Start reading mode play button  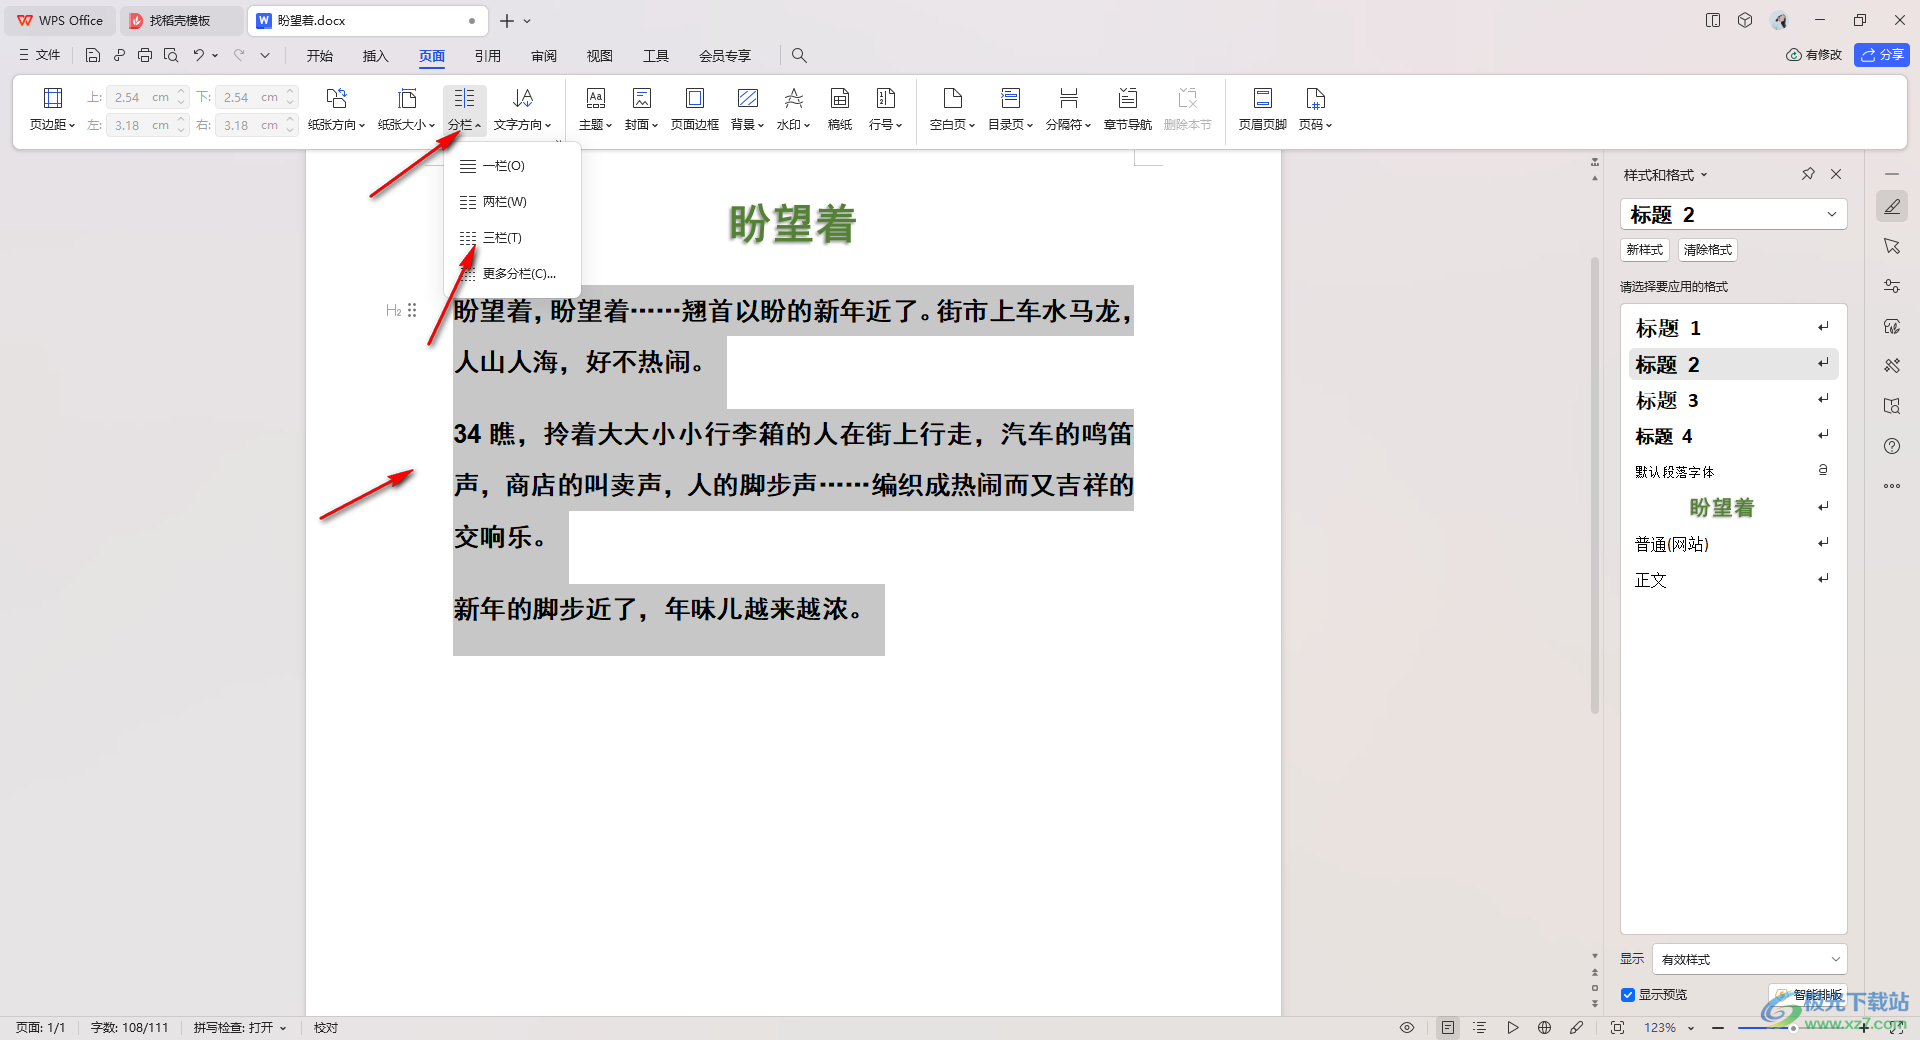1512,1027
